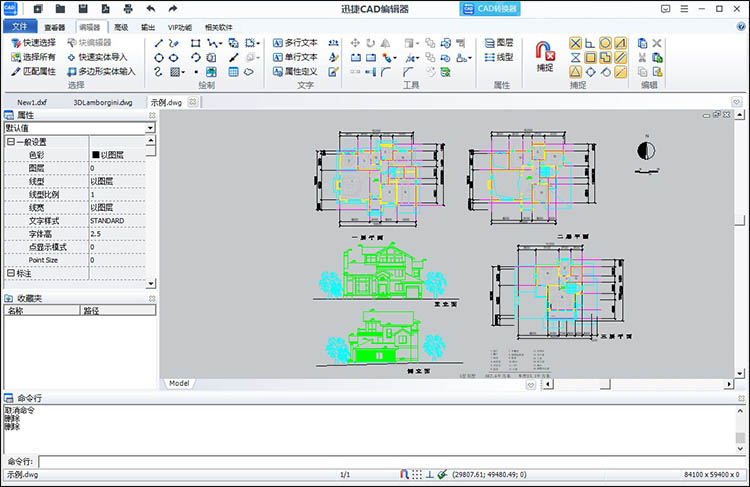Click the 命令行 input field

click(391, 461)
